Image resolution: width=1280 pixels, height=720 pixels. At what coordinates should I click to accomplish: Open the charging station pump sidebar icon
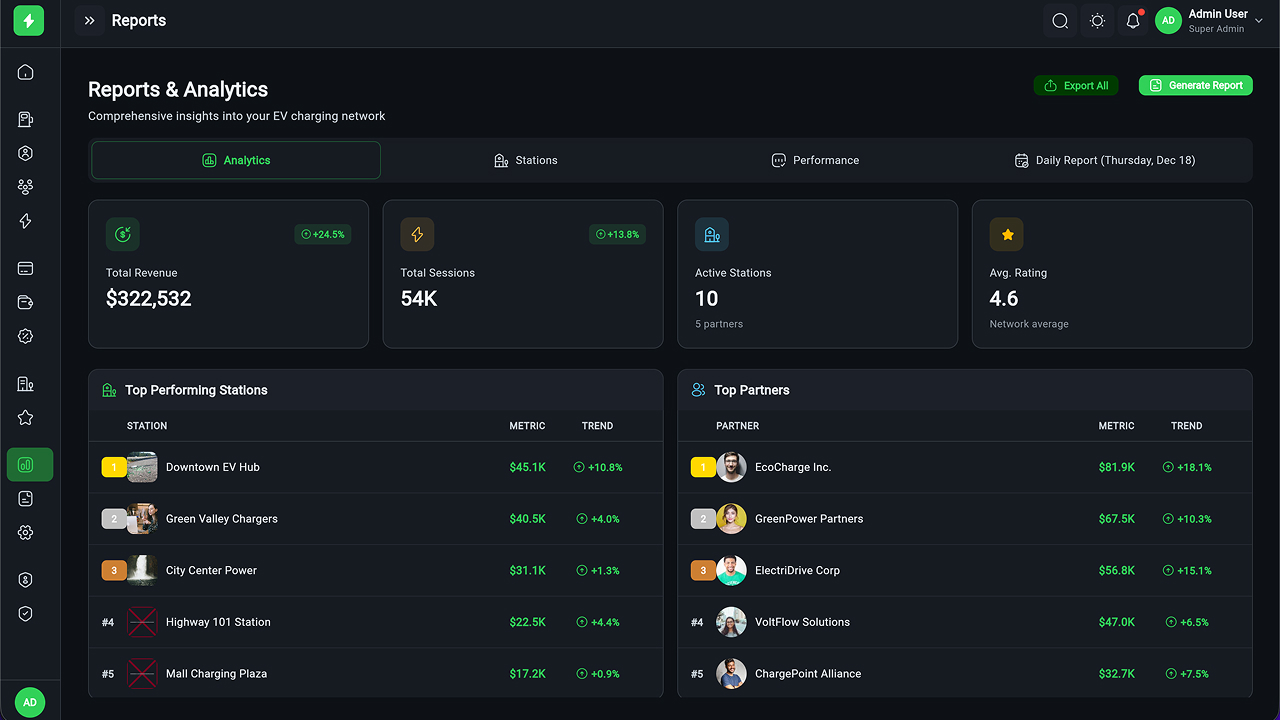26,120
